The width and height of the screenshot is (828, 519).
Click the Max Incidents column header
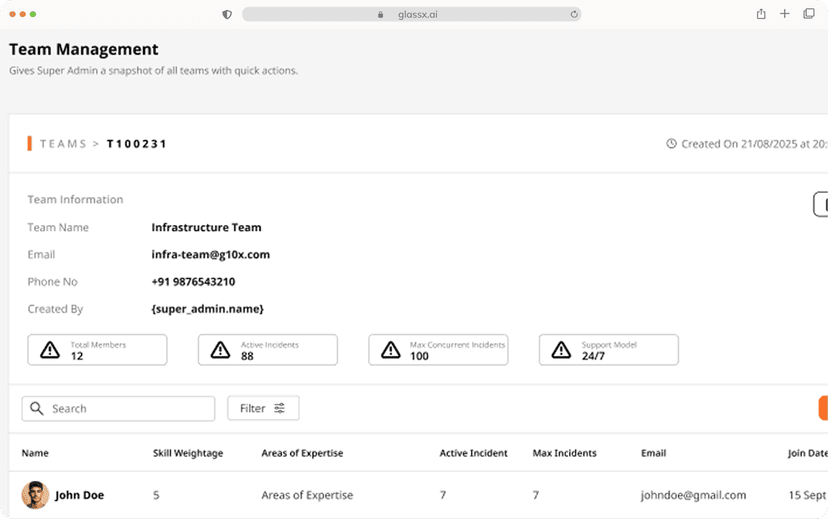[x=564, y=453]
